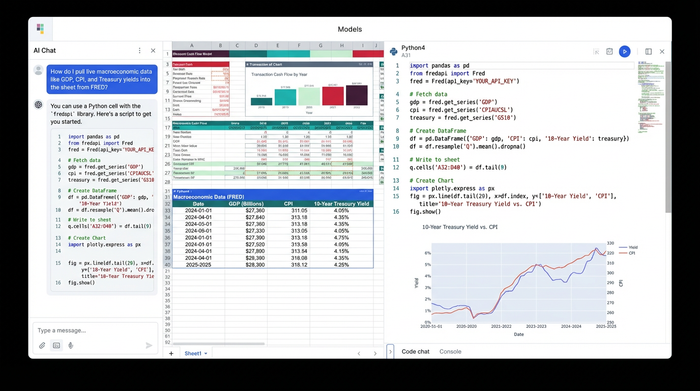
Task: Click the spreadsheet horizontal scrollbar
Action: click(x=219, y=344)
